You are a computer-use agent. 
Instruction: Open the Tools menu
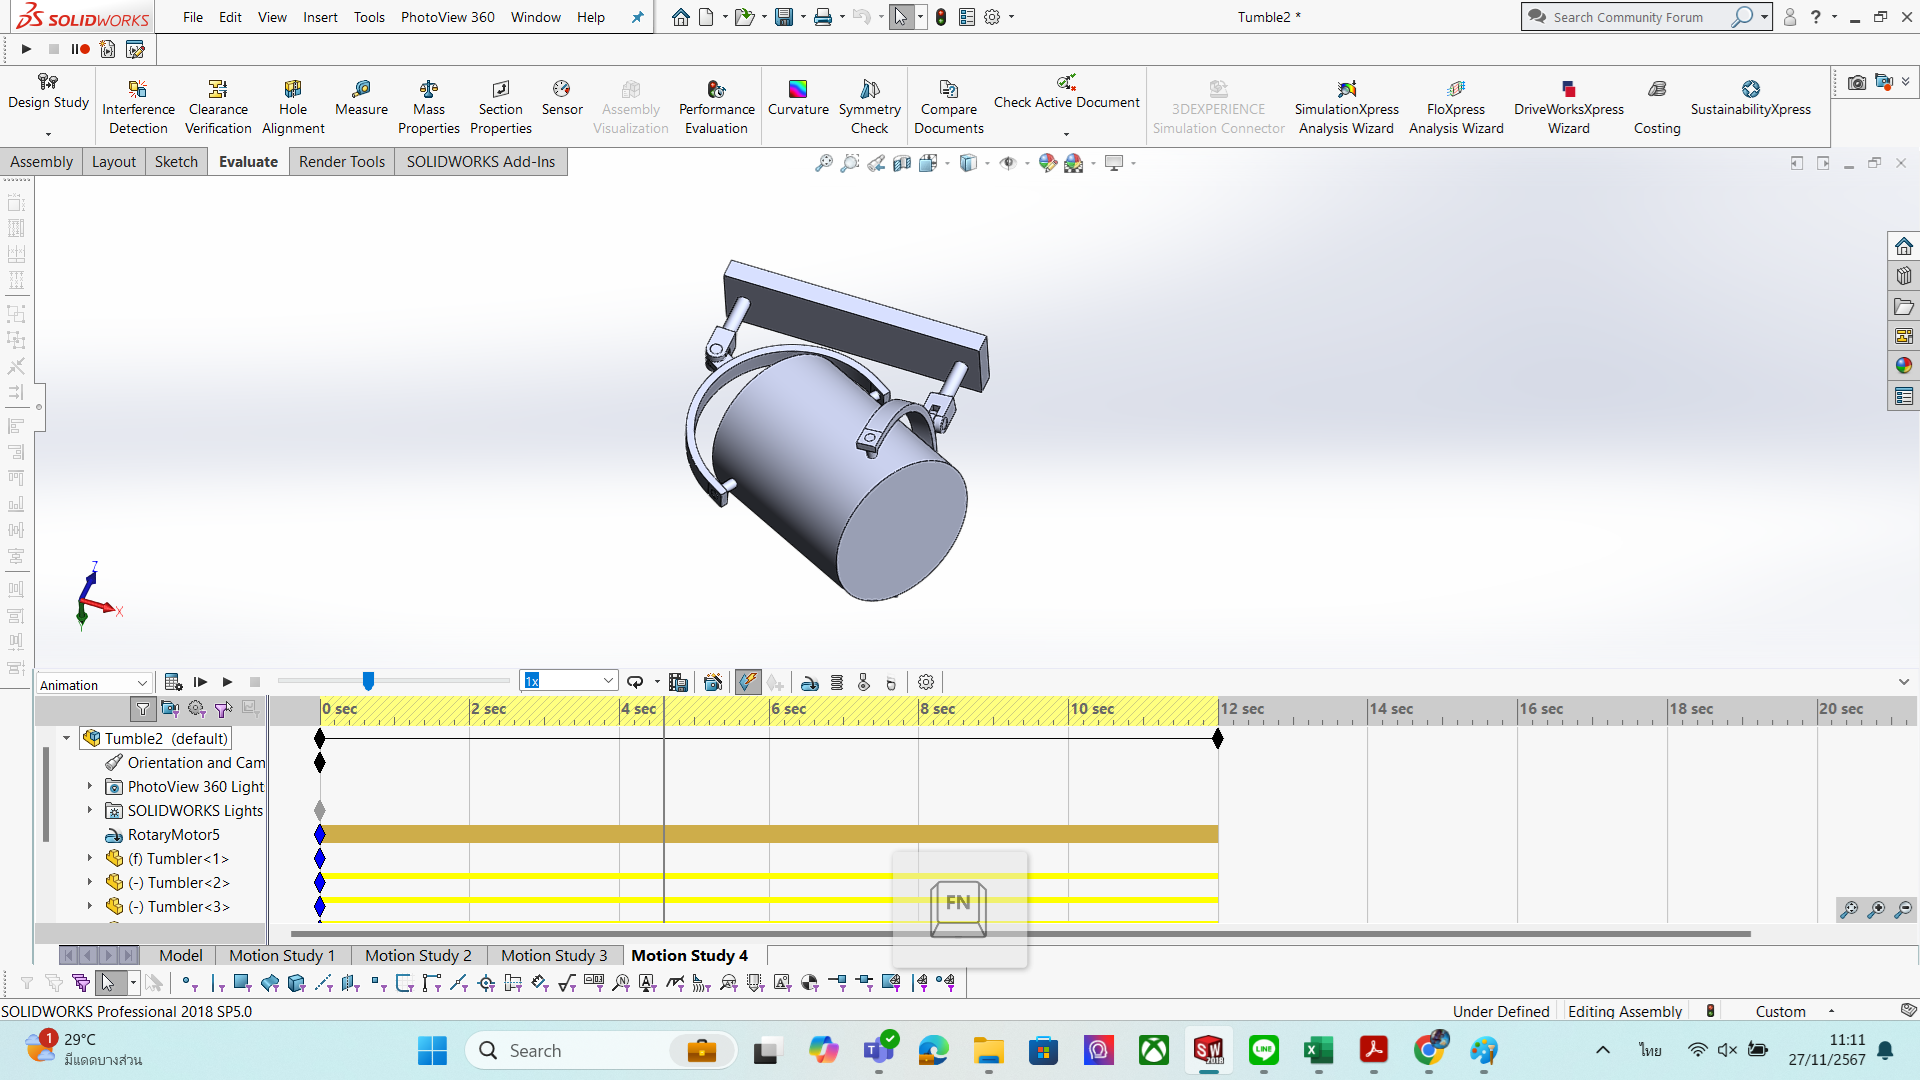[369, 17]
